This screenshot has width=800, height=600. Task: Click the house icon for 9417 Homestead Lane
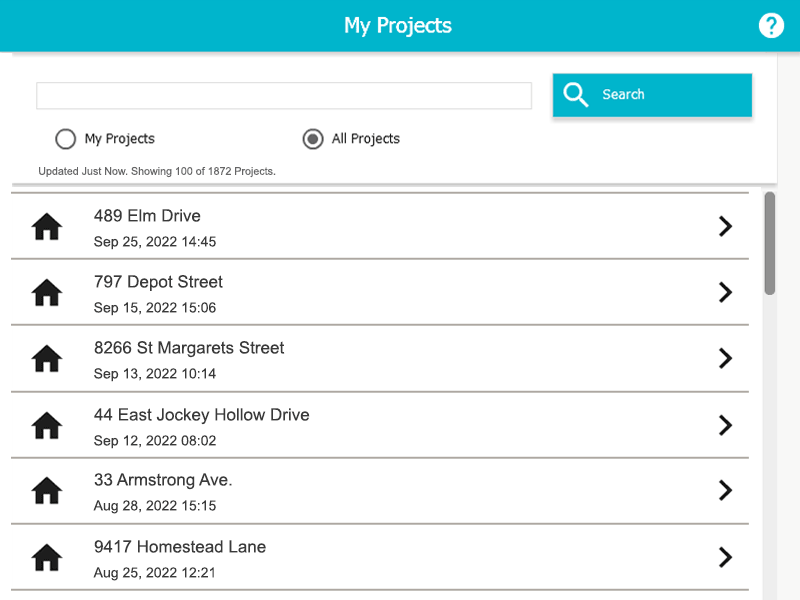(x=46, y=557)
